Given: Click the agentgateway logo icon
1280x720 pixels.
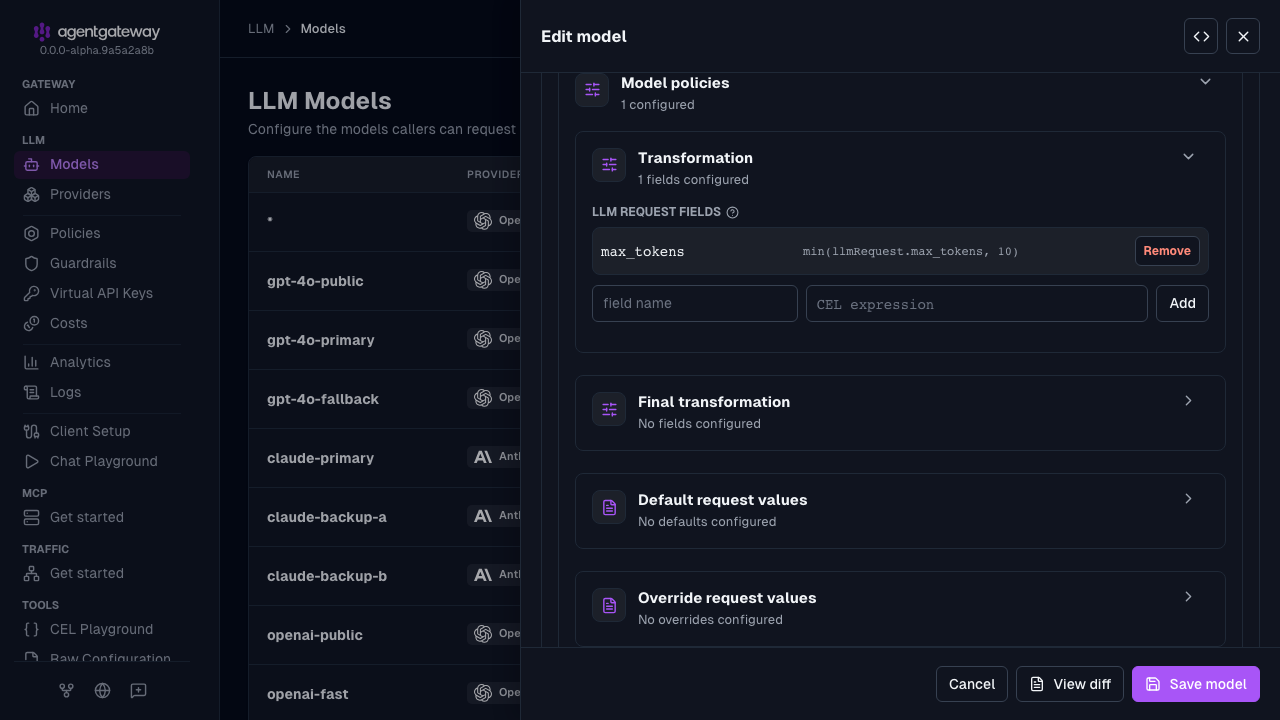Looking at the screenshot, I should (41, 32).
